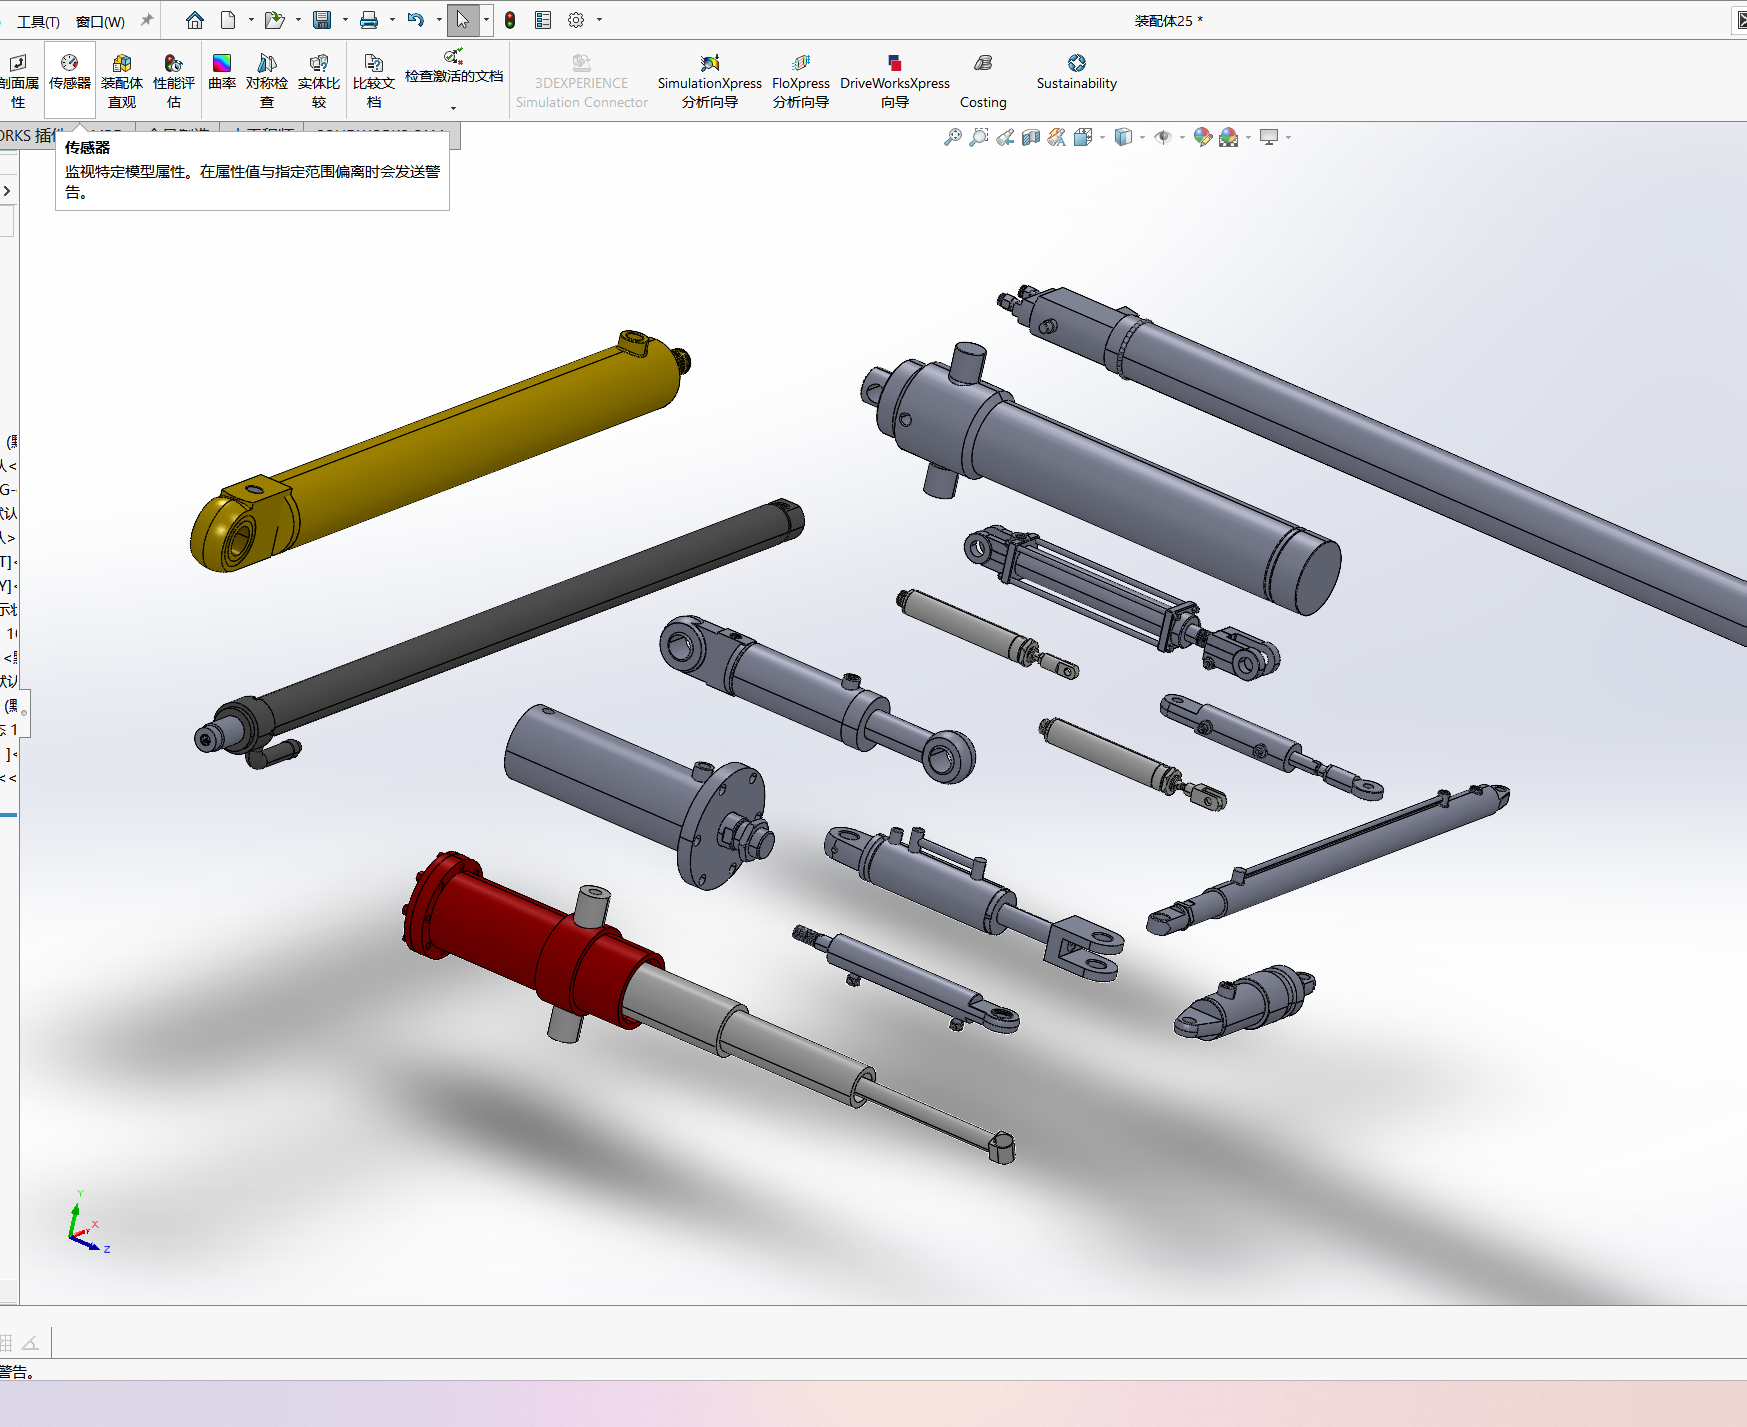This screenshot has height=1427, width=1747.
Task: Expand the Undo history dropdown arrow
Action: 439,20
